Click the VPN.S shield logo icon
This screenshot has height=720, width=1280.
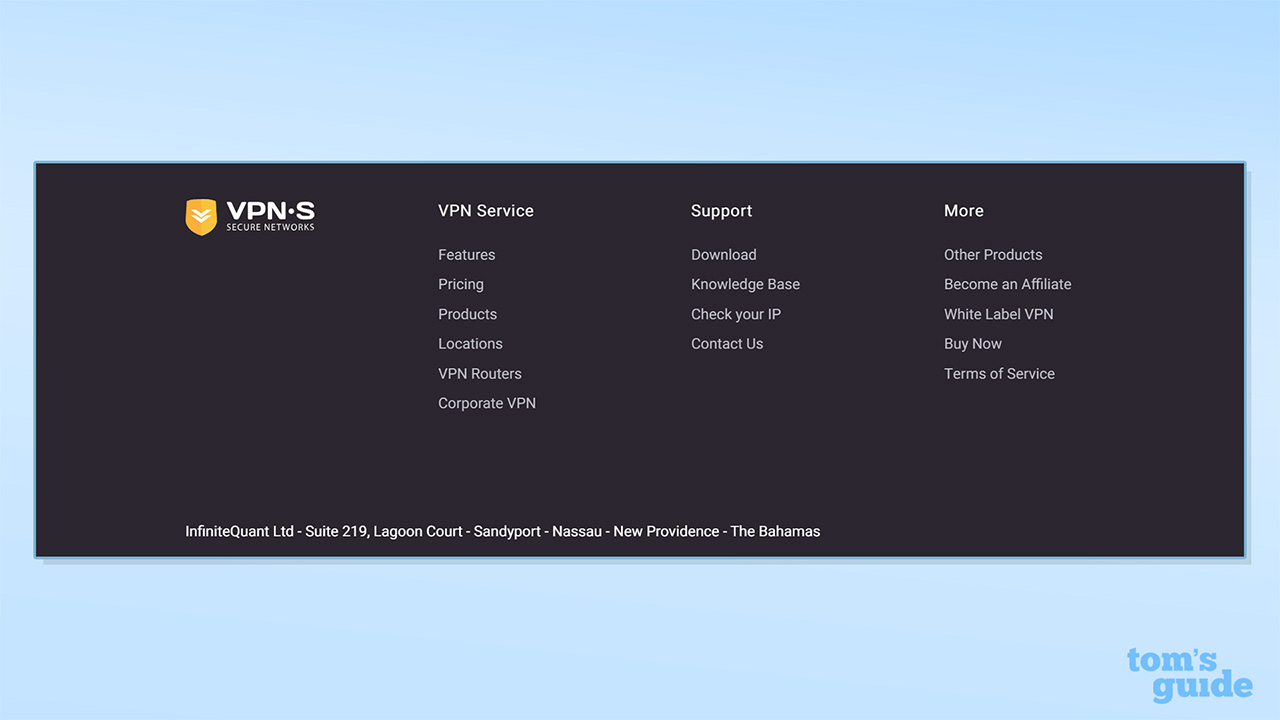pyautogui.click(x=201, y=217)
